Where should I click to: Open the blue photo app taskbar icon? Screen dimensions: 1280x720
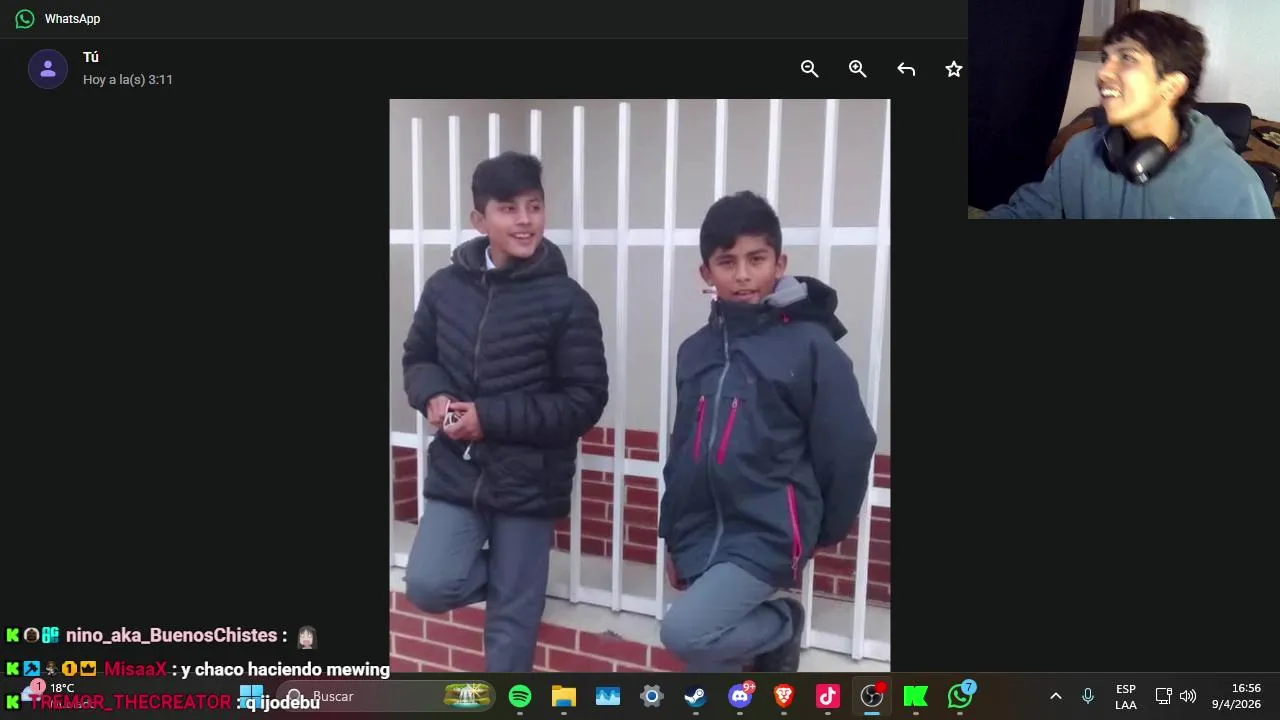click(x=608, y=696)
